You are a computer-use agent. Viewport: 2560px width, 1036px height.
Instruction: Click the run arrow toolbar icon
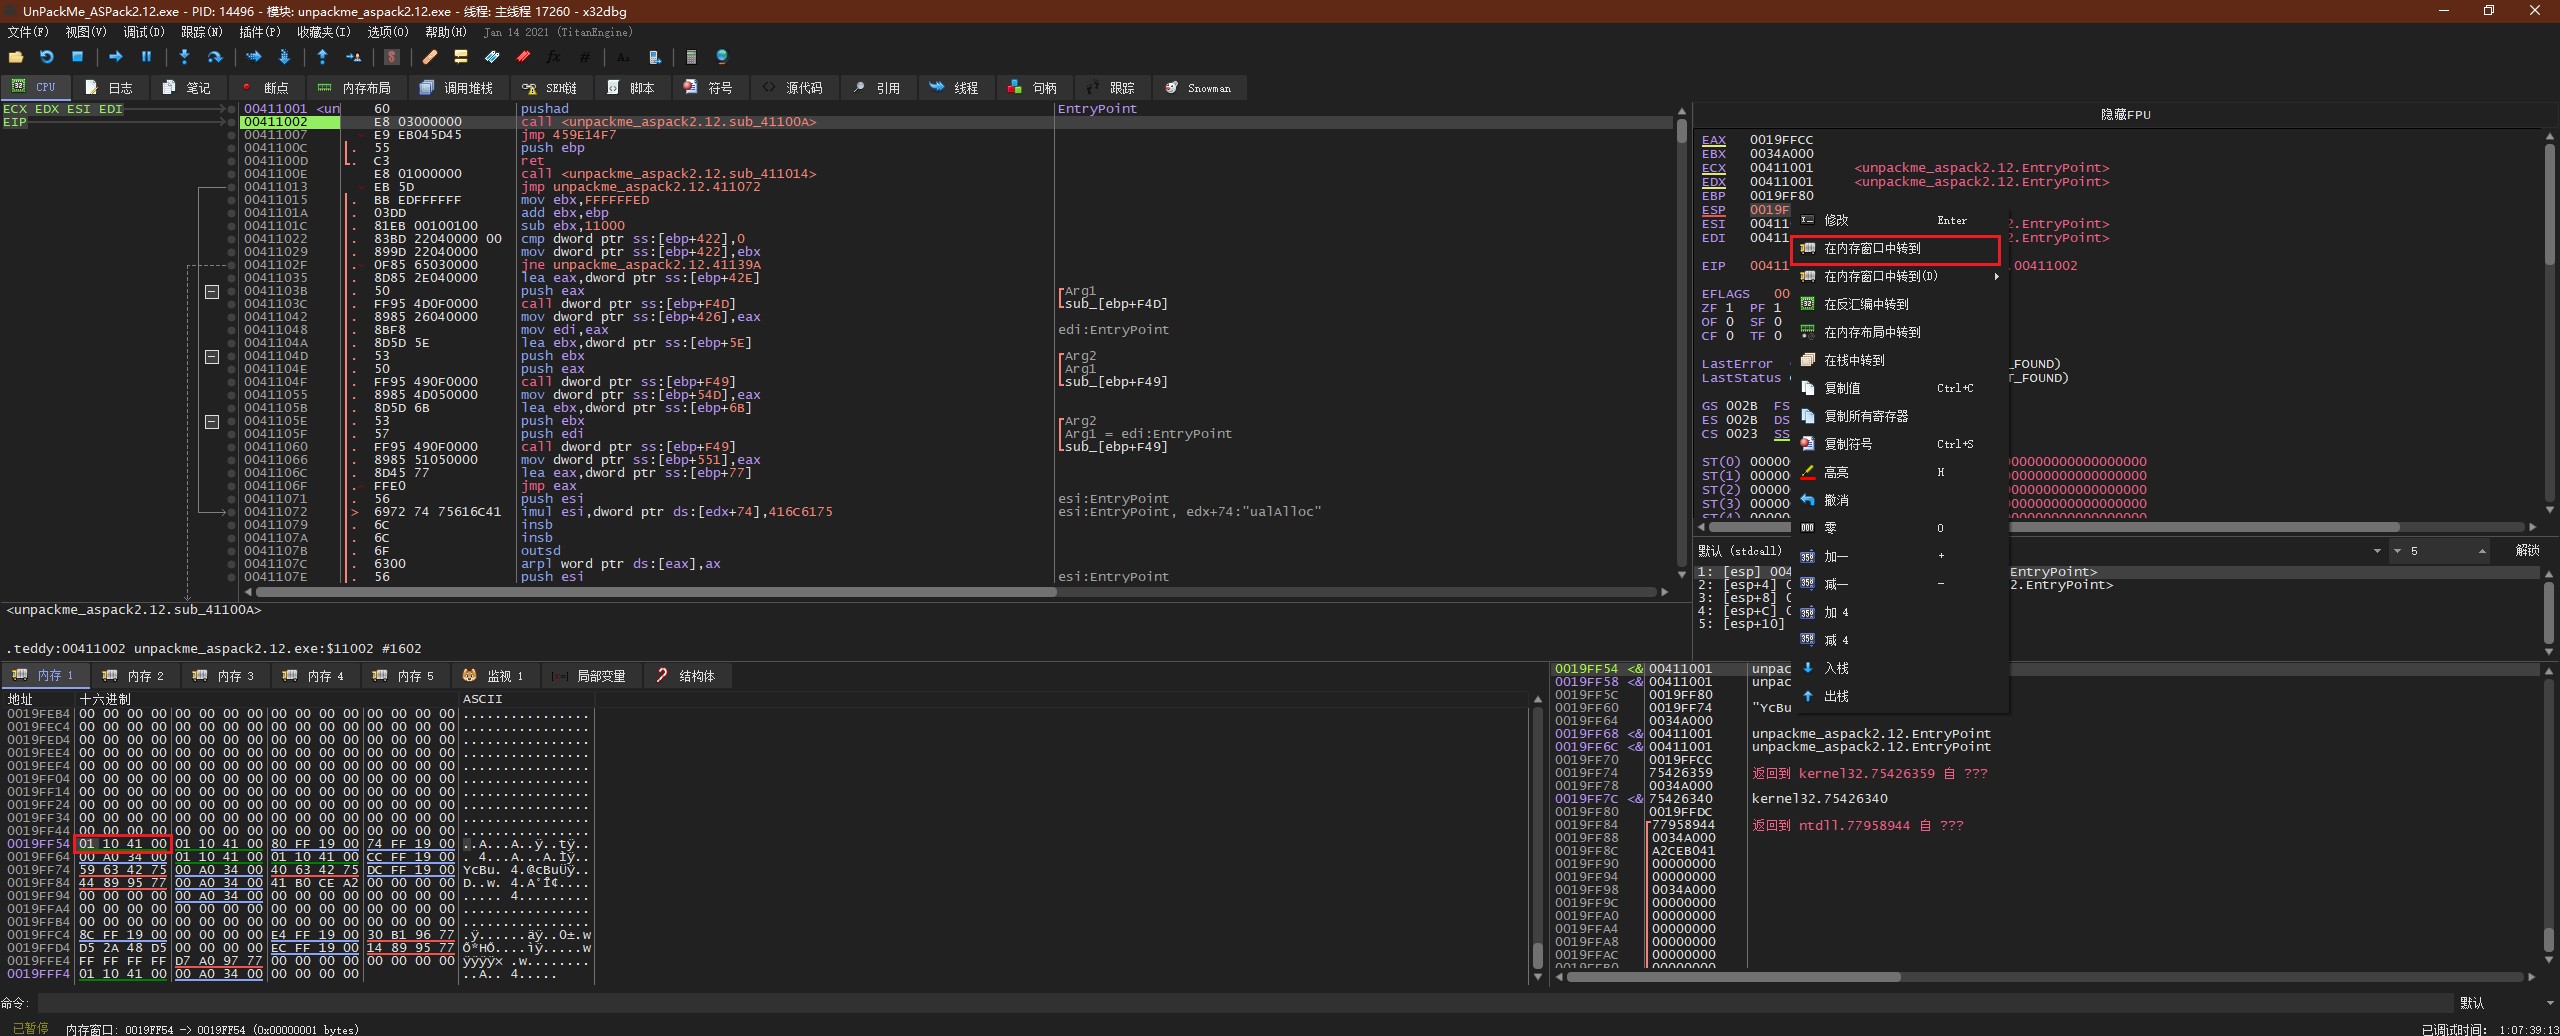point(115,57)
